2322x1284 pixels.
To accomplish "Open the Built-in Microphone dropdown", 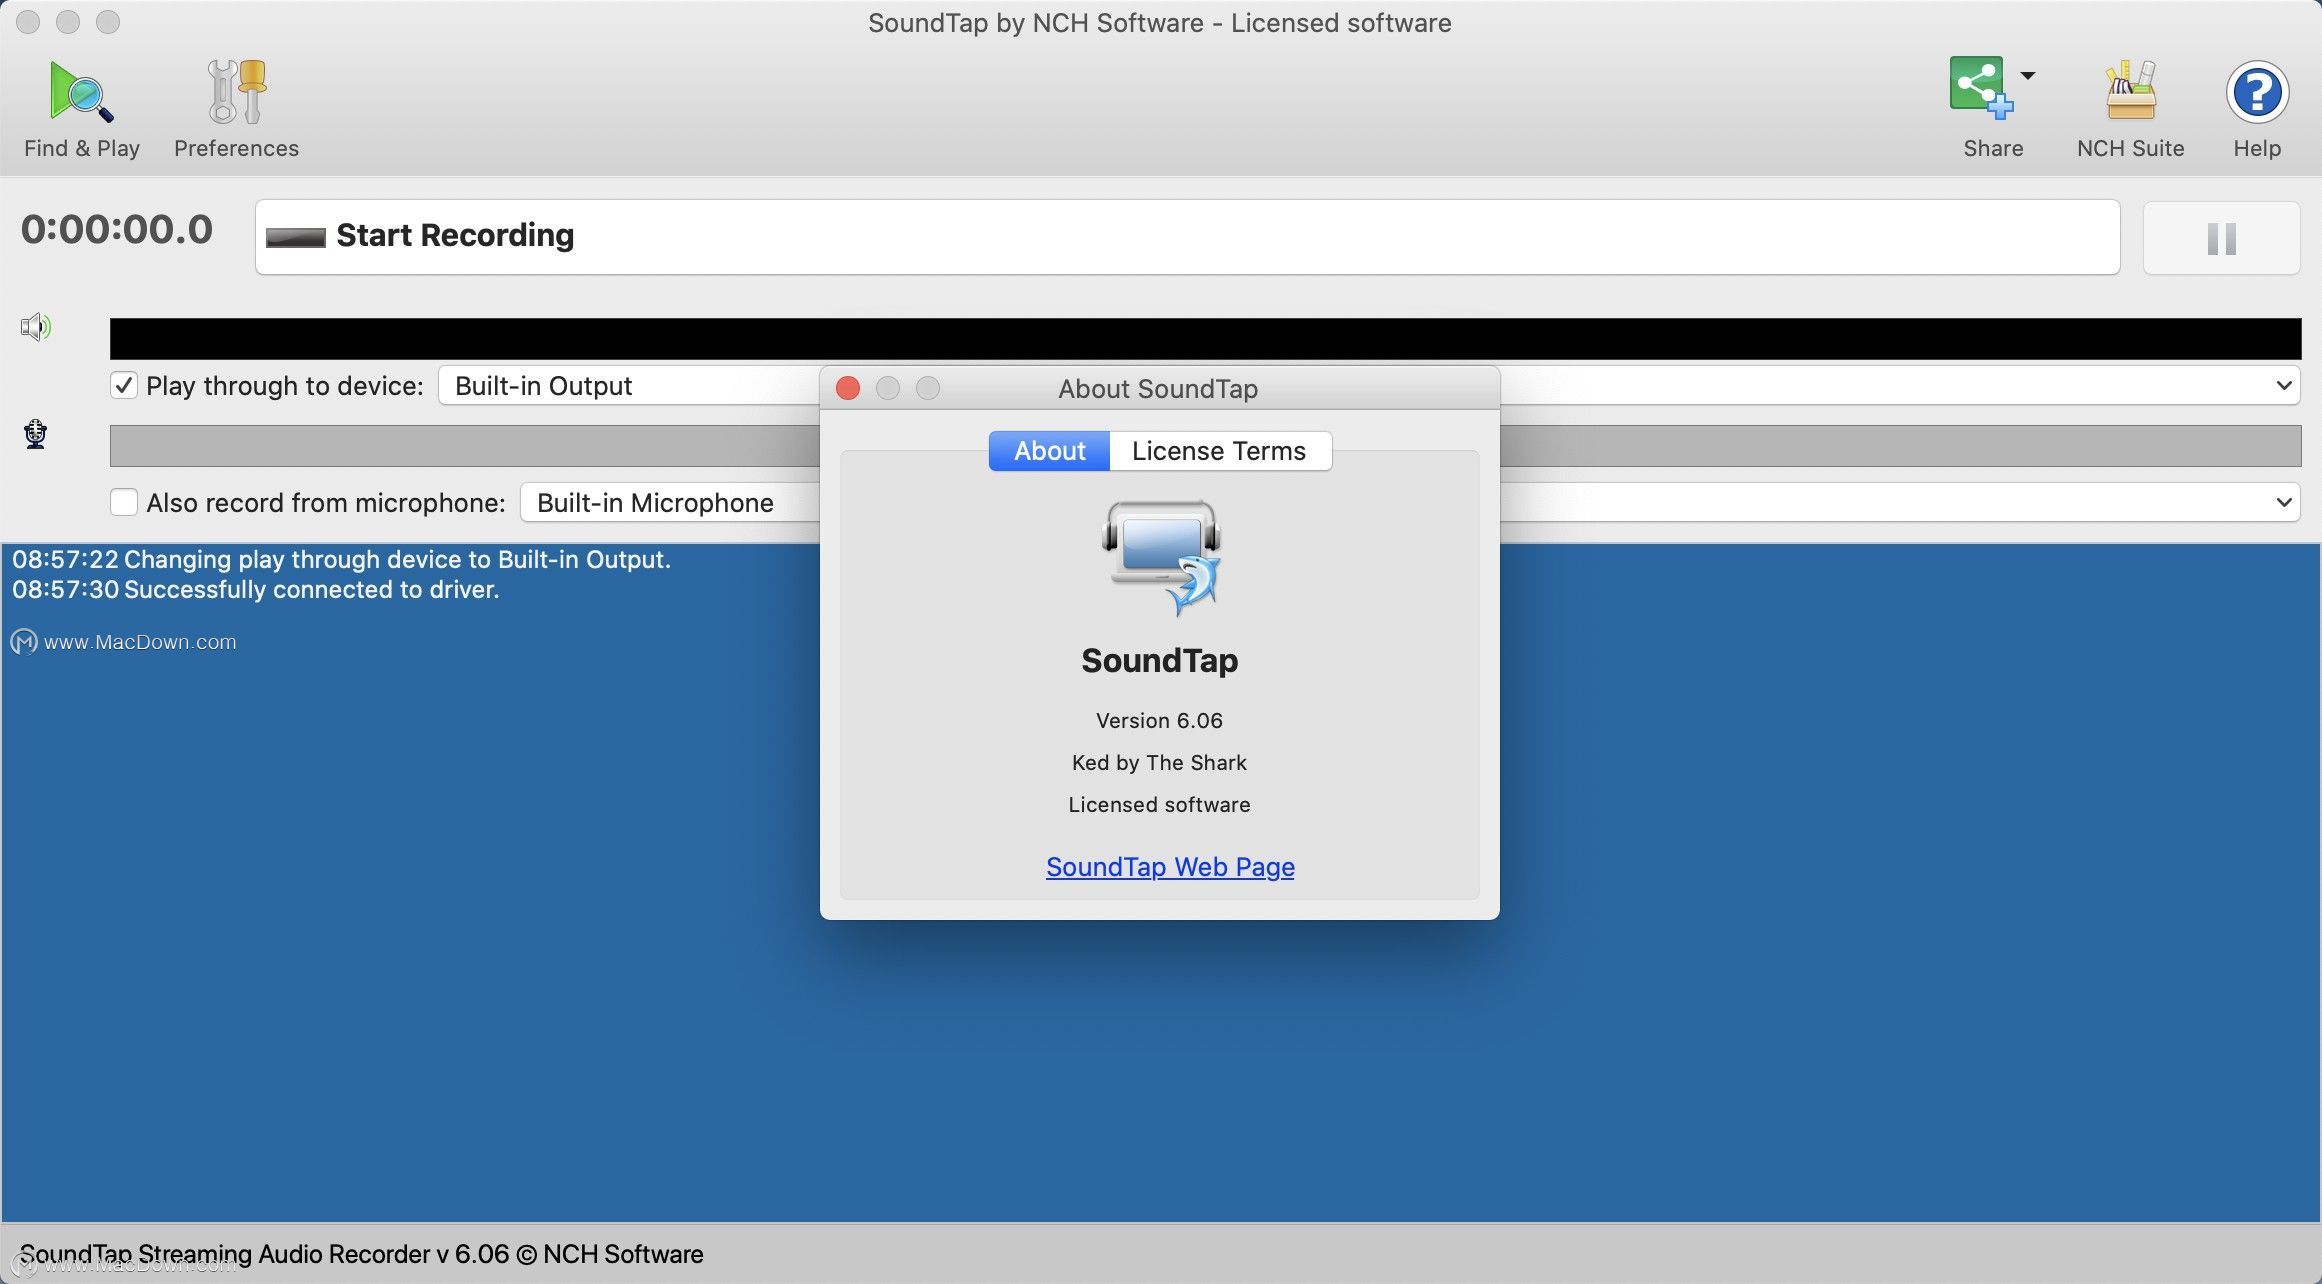I will coord(1410,502).
